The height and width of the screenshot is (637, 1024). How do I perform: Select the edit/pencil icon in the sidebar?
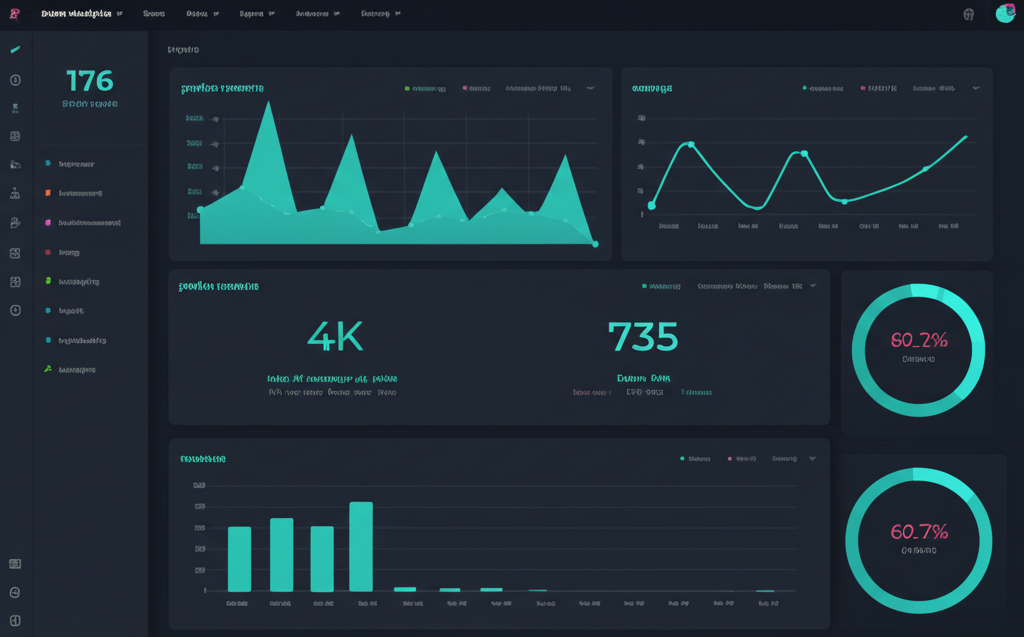coord(13,47)
